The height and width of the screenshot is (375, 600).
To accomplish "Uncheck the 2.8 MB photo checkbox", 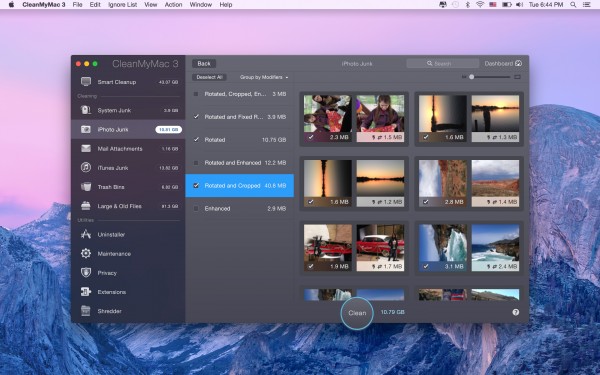I will coord(426,202).
